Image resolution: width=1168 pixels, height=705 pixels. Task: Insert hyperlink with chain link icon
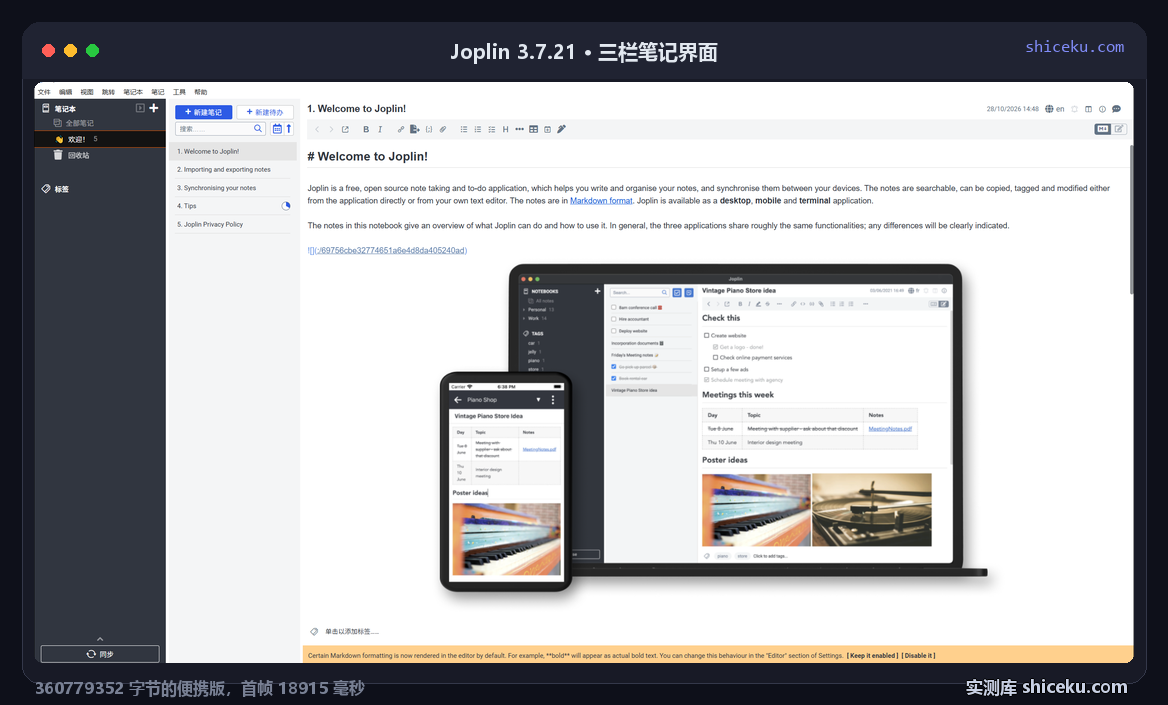[401, 130]
